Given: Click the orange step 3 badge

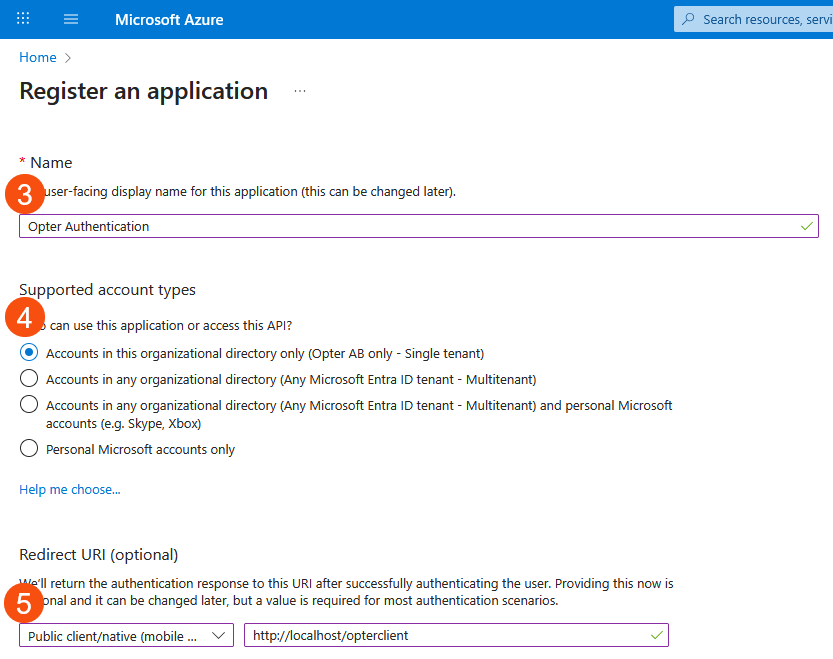Looking at the screenshot, I should point(25,194).
